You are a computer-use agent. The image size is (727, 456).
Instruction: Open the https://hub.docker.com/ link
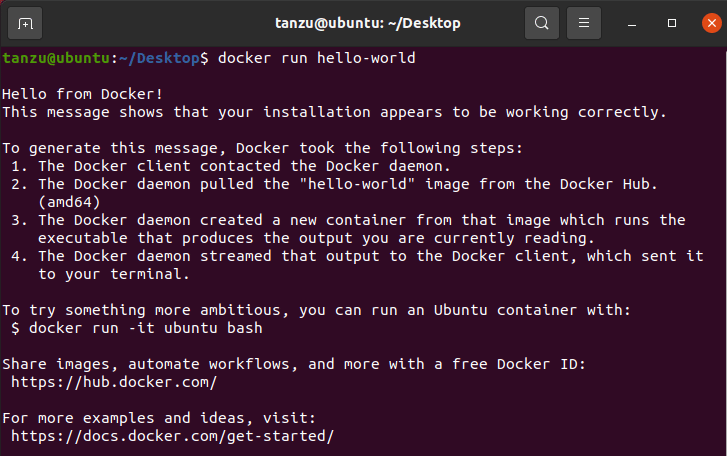(114, 382)
